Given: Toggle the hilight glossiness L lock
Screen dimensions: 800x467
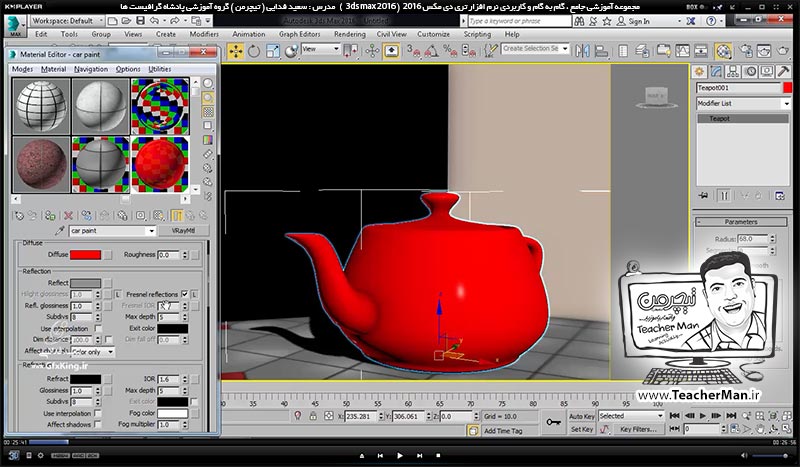Looking at the screenshot, I should [117, 294].
